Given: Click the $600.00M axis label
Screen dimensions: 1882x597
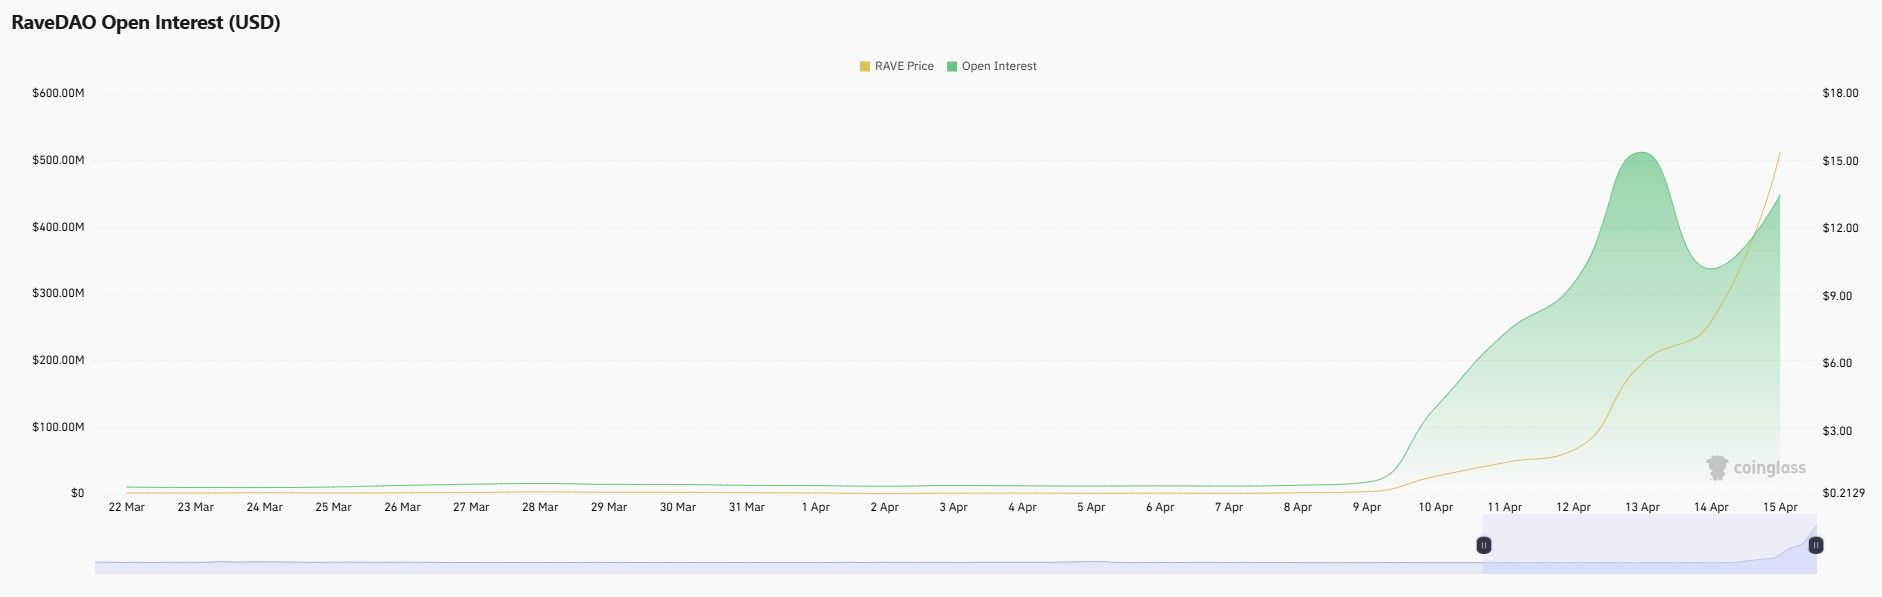Looking at the screenshot, I should coord(58,93).
